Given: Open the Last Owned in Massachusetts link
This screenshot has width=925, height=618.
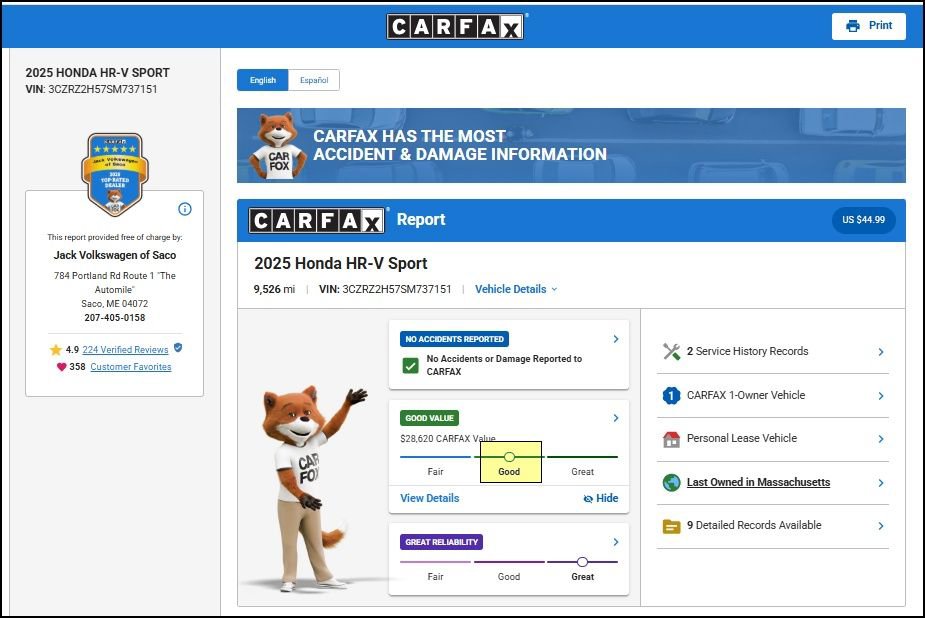Looking at the screenshot, I should 758,482.
